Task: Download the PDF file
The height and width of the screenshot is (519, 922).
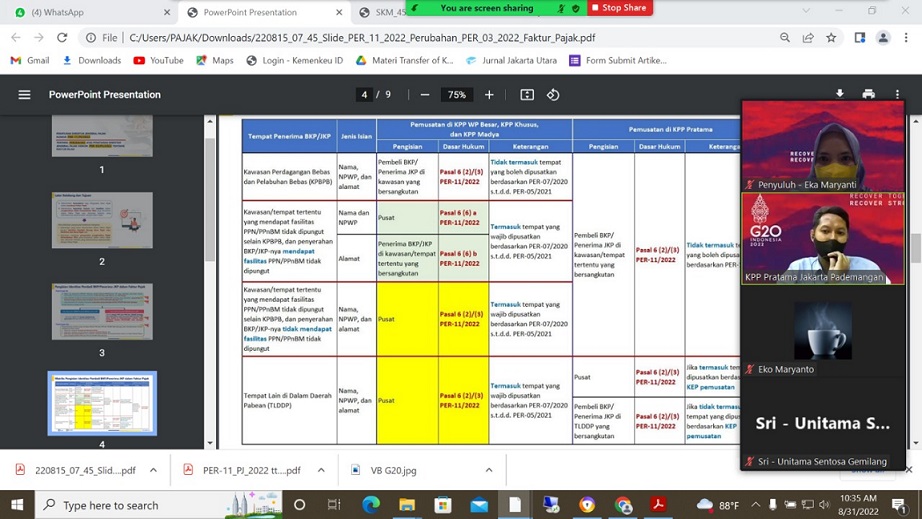Action: [x=839, y=94]
